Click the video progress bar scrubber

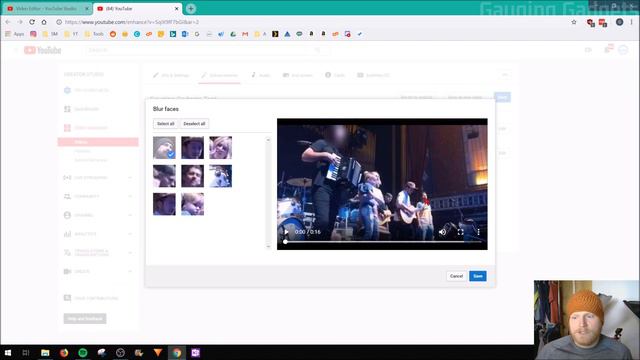click(285, 242)
